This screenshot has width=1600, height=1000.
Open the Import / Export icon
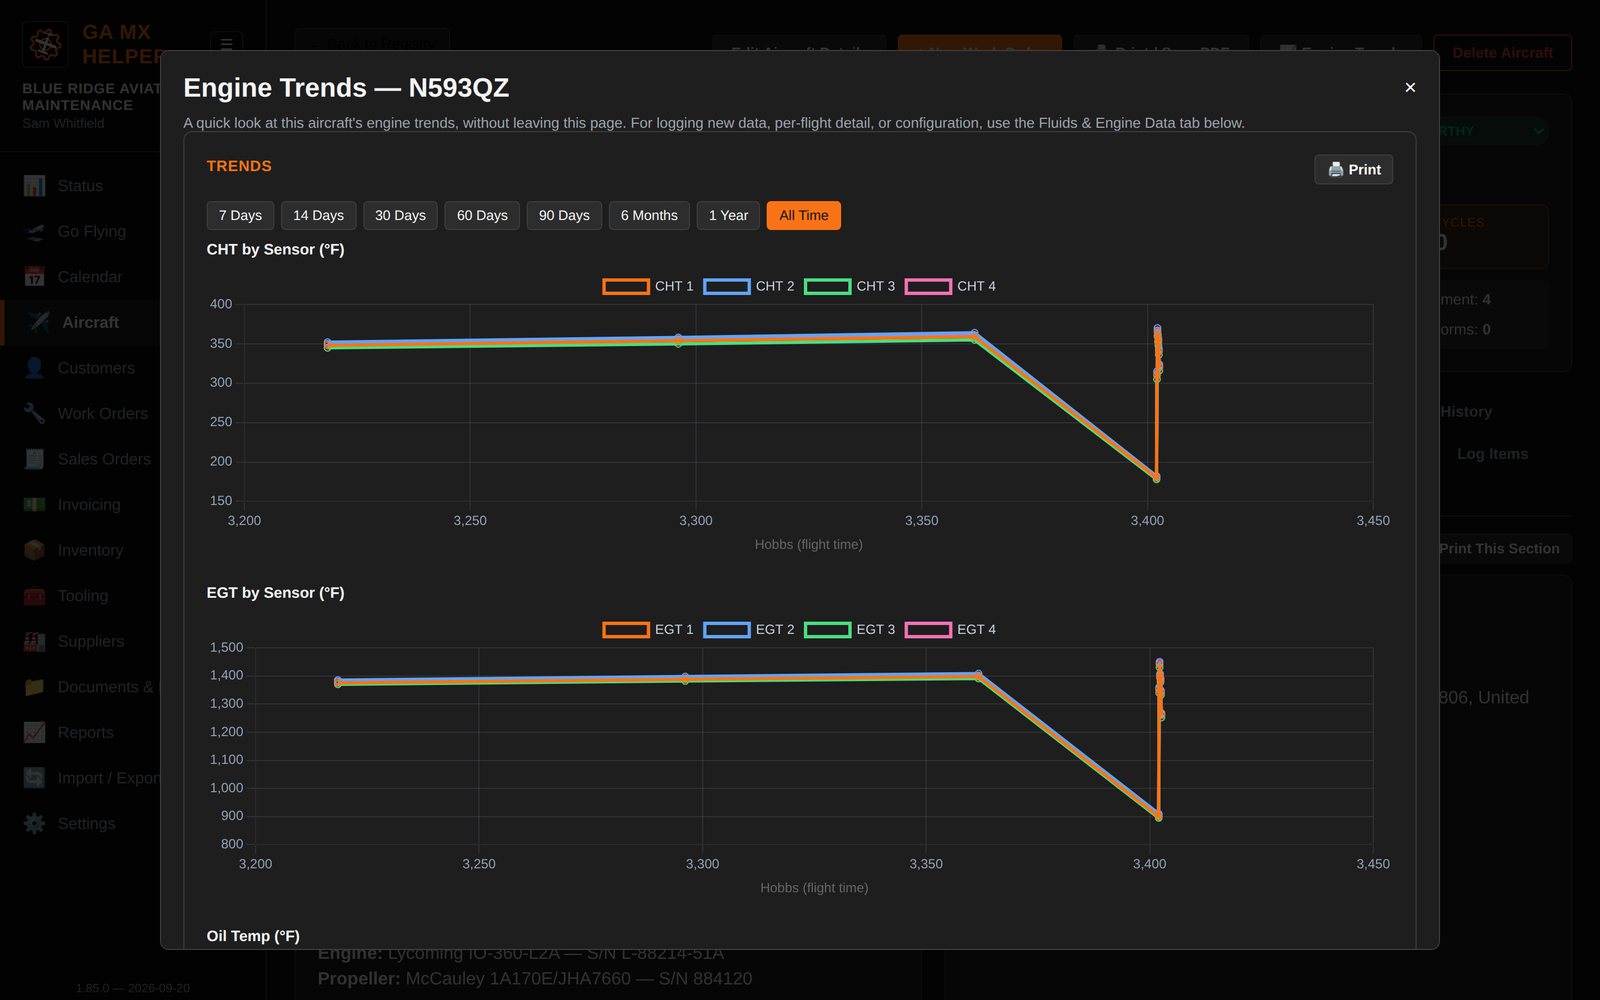[35, 778]
